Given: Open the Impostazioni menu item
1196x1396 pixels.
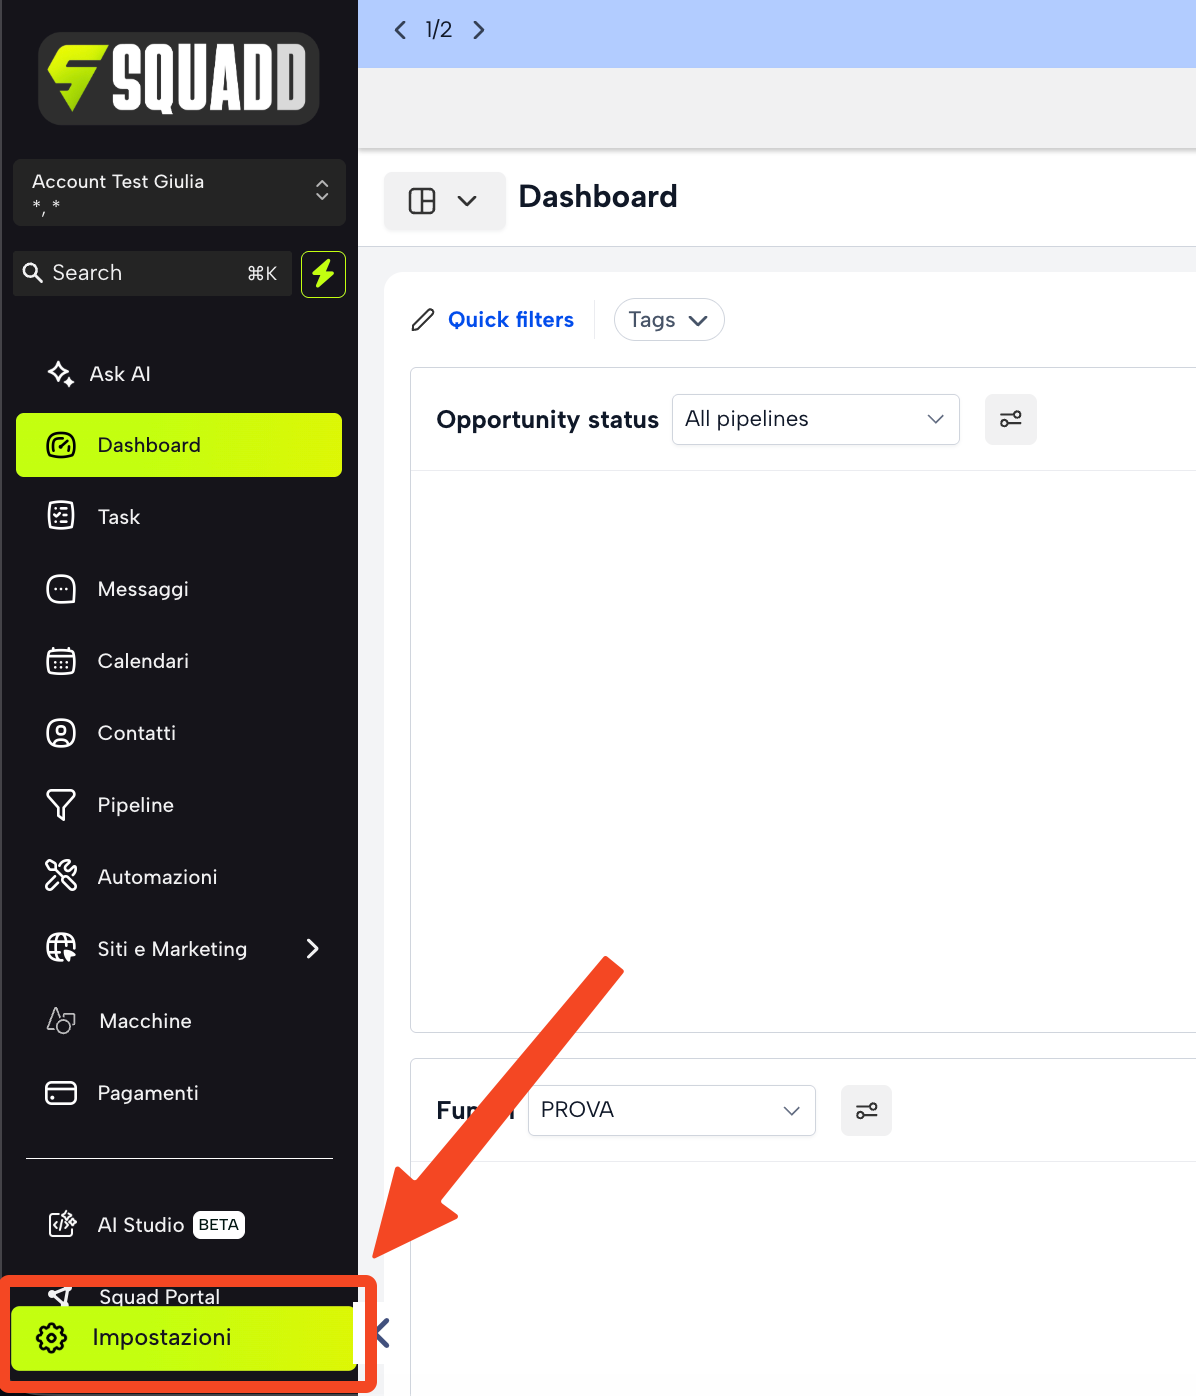Looking at the screenshot, I should click(x=183, y=1338).
